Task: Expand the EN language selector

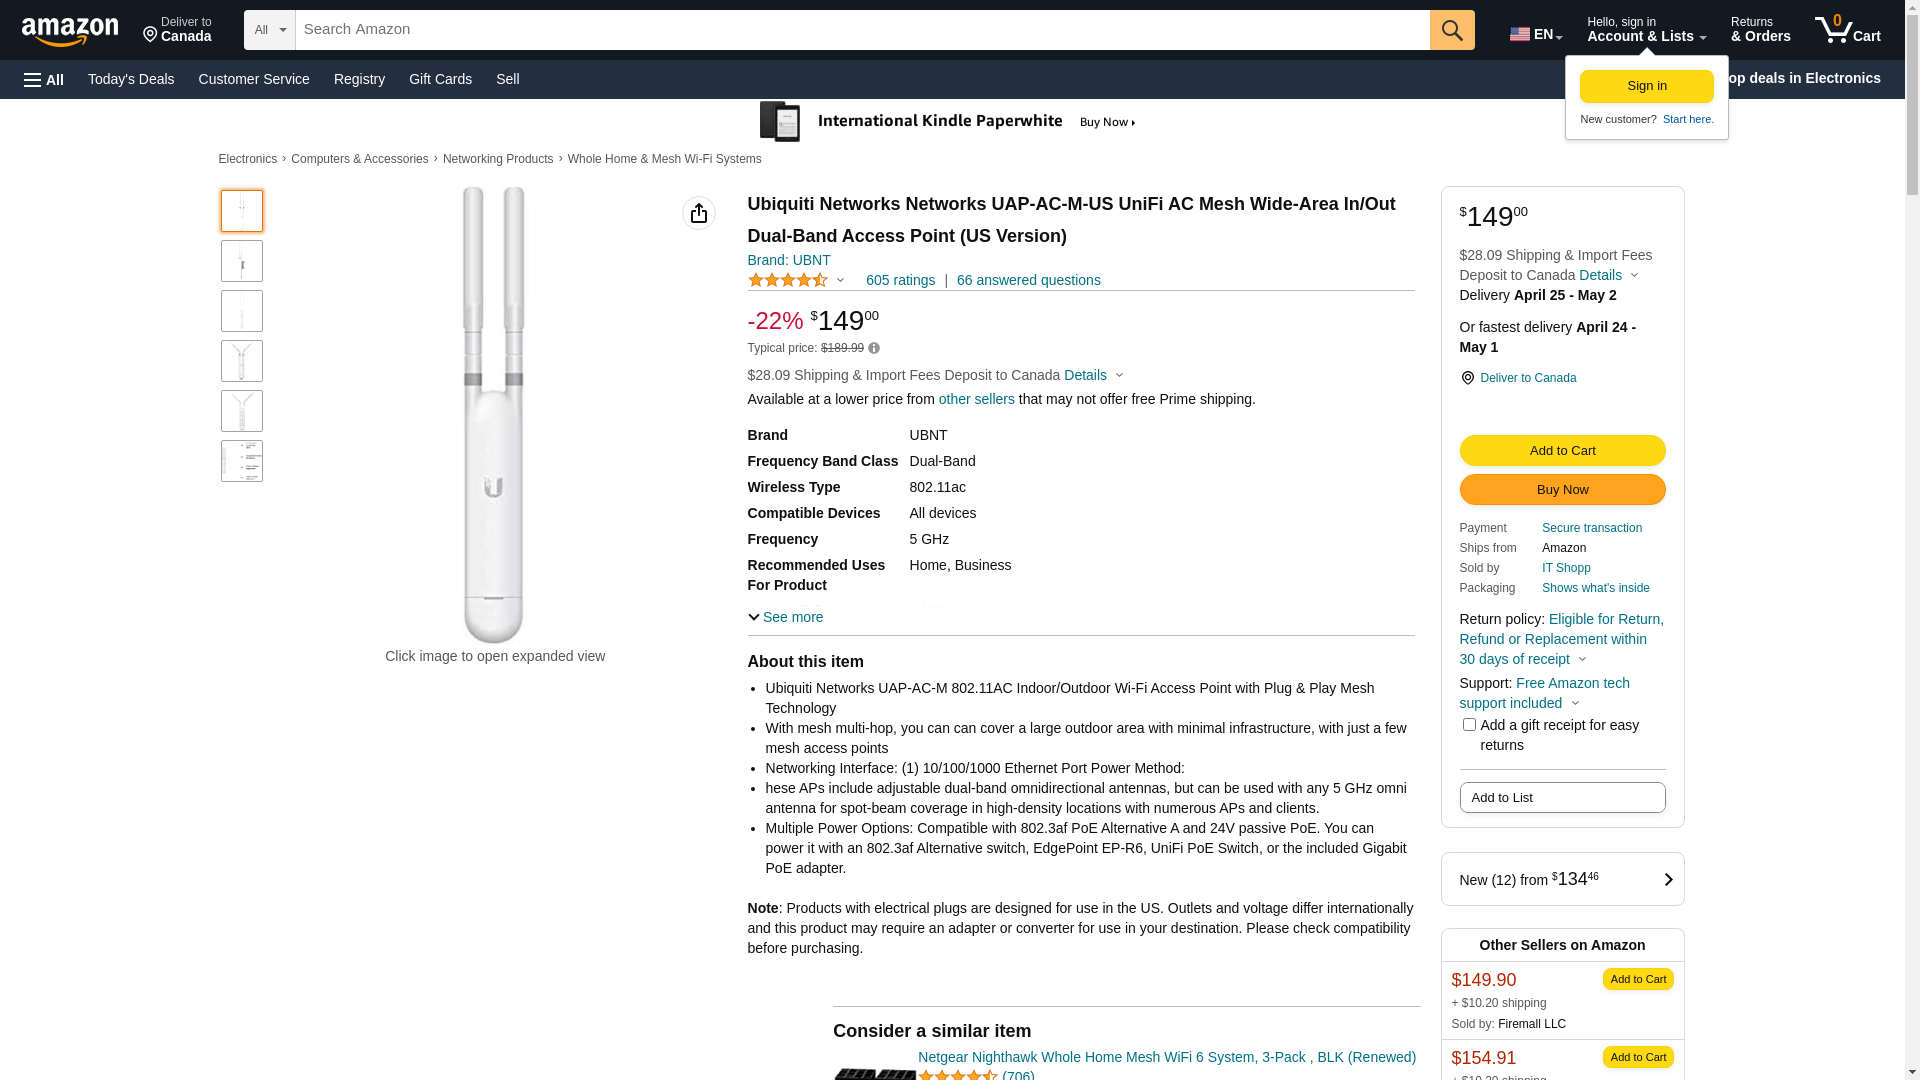Action: coord(1535,34)
